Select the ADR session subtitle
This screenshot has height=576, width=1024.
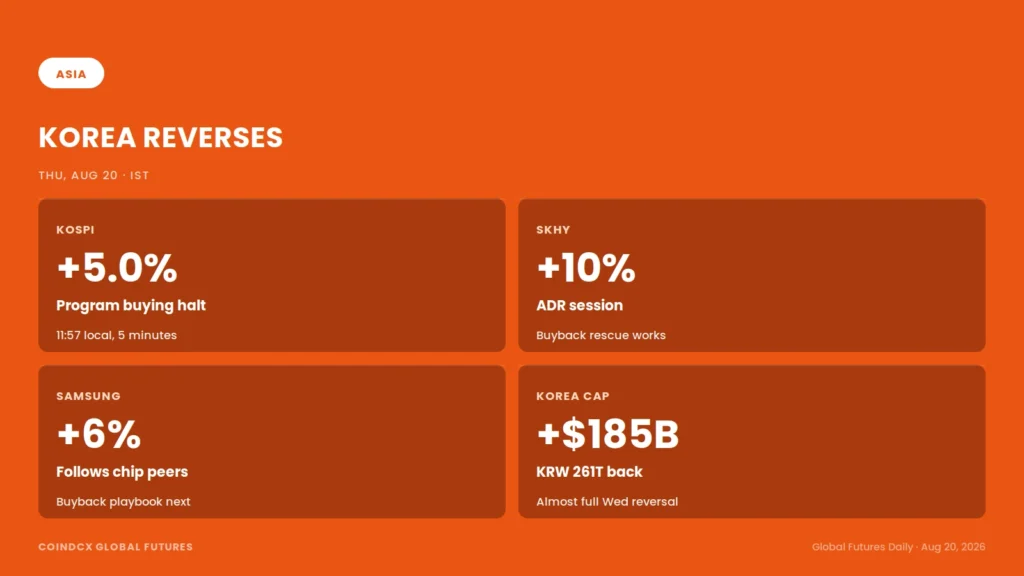pos(579,306)
